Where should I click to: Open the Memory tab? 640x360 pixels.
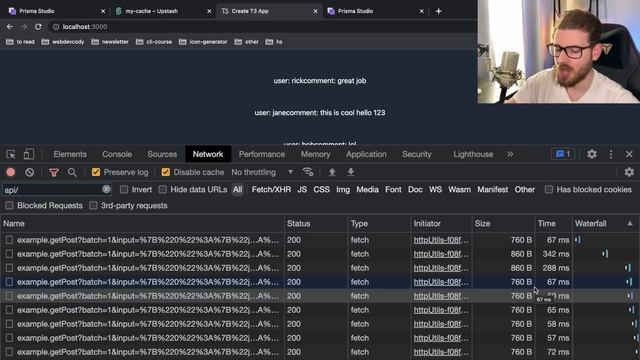click(316, 154)
